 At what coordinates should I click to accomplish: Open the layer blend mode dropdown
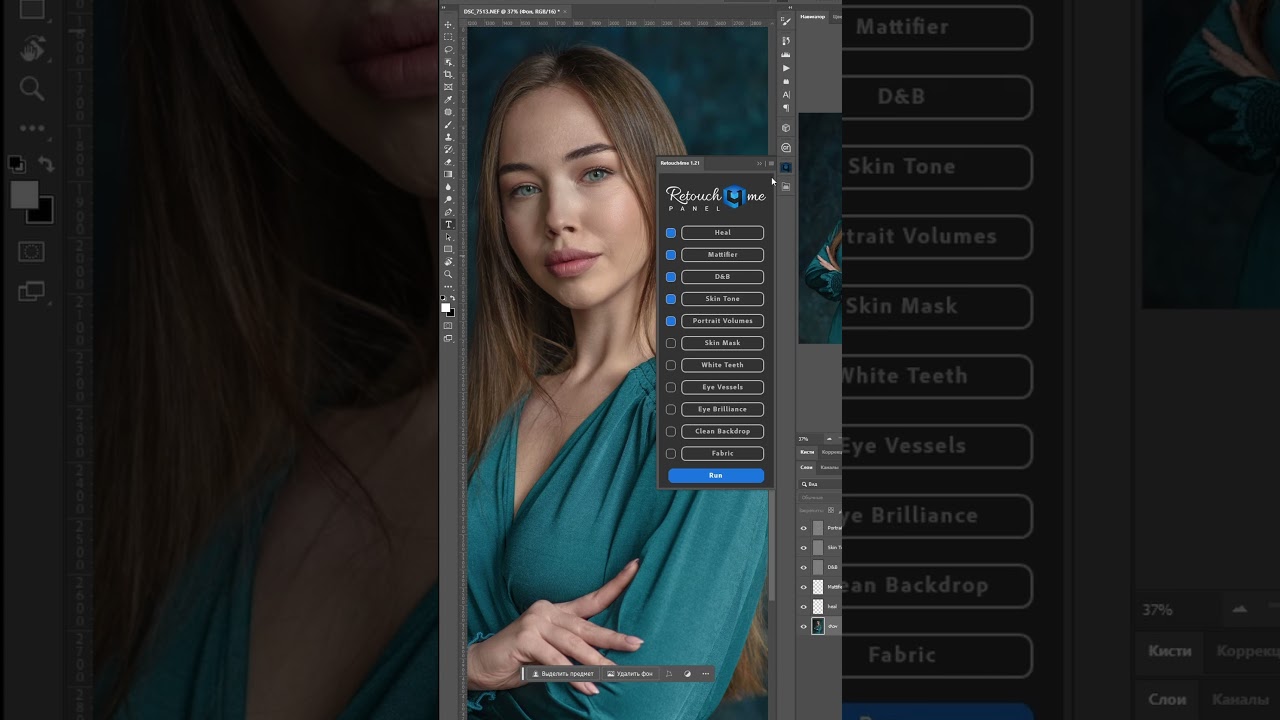click(x=820, y=497)
